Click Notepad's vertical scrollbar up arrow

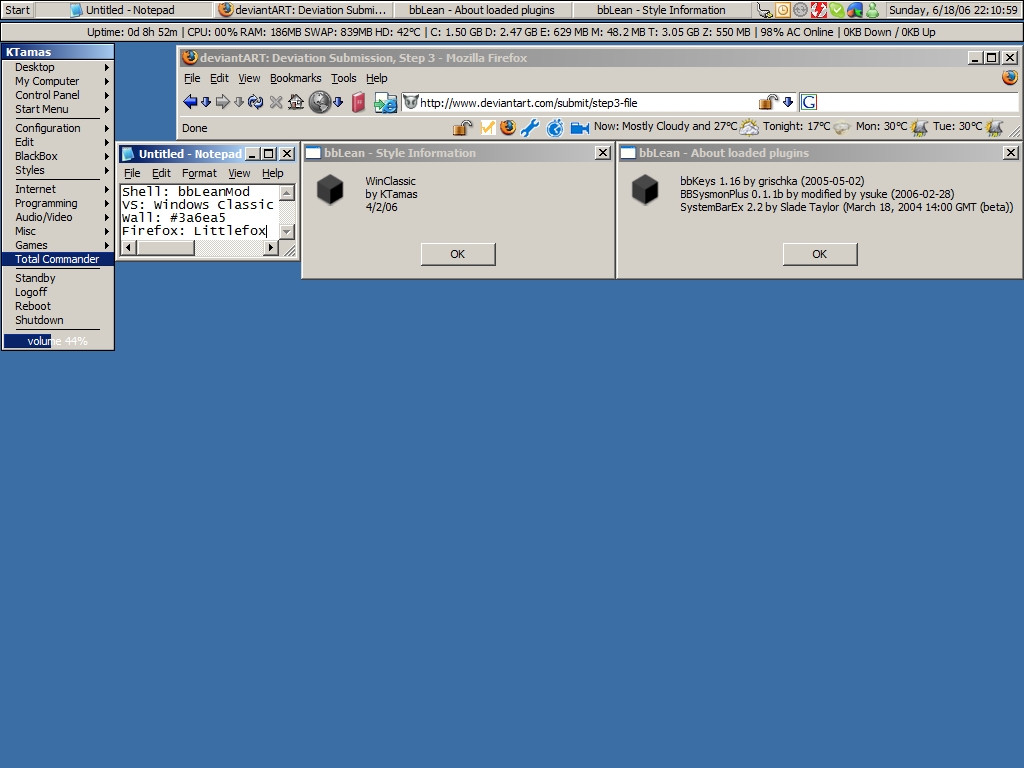pos(287,193)
